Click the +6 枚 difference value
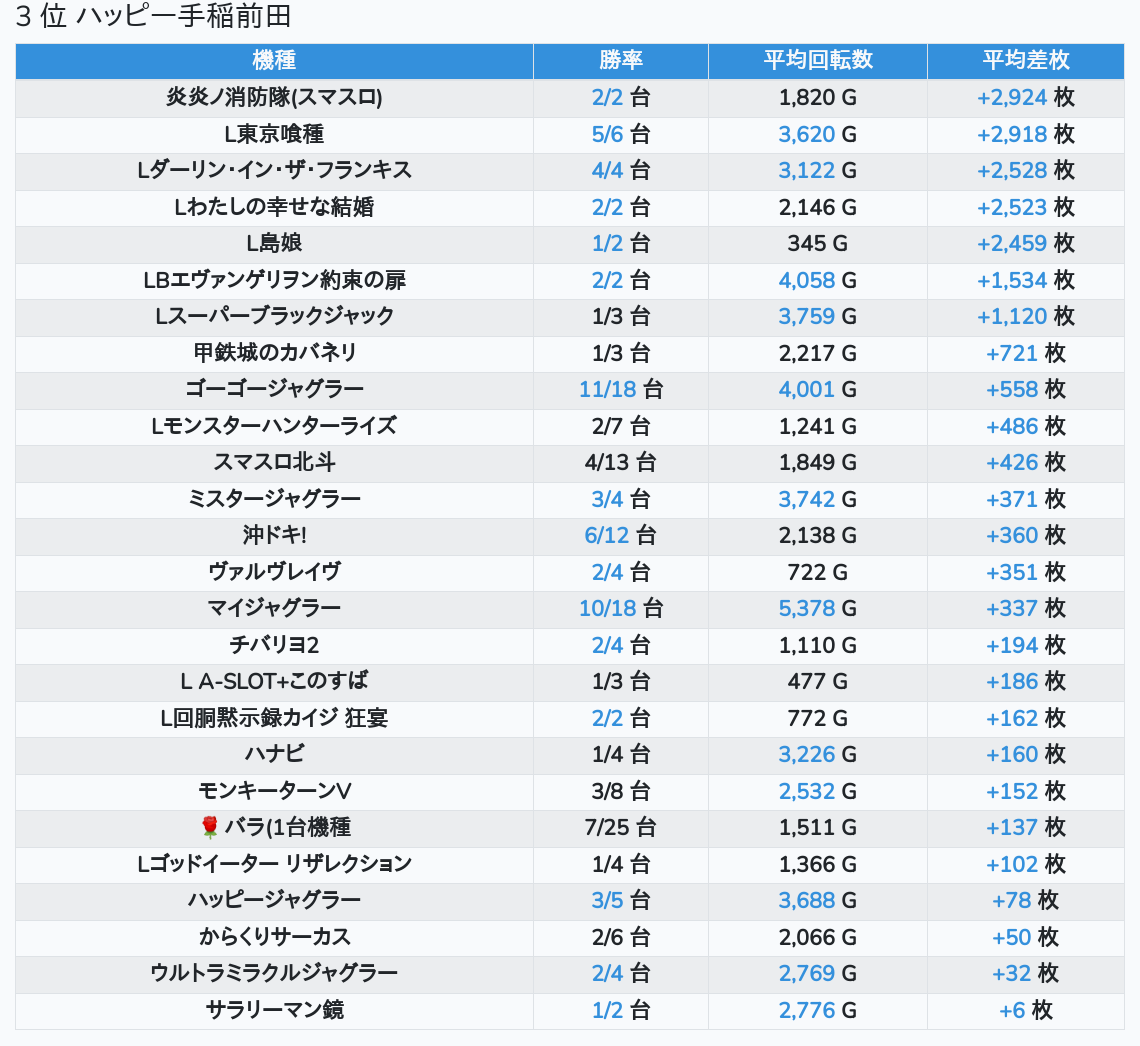 click(1026, 1010)
